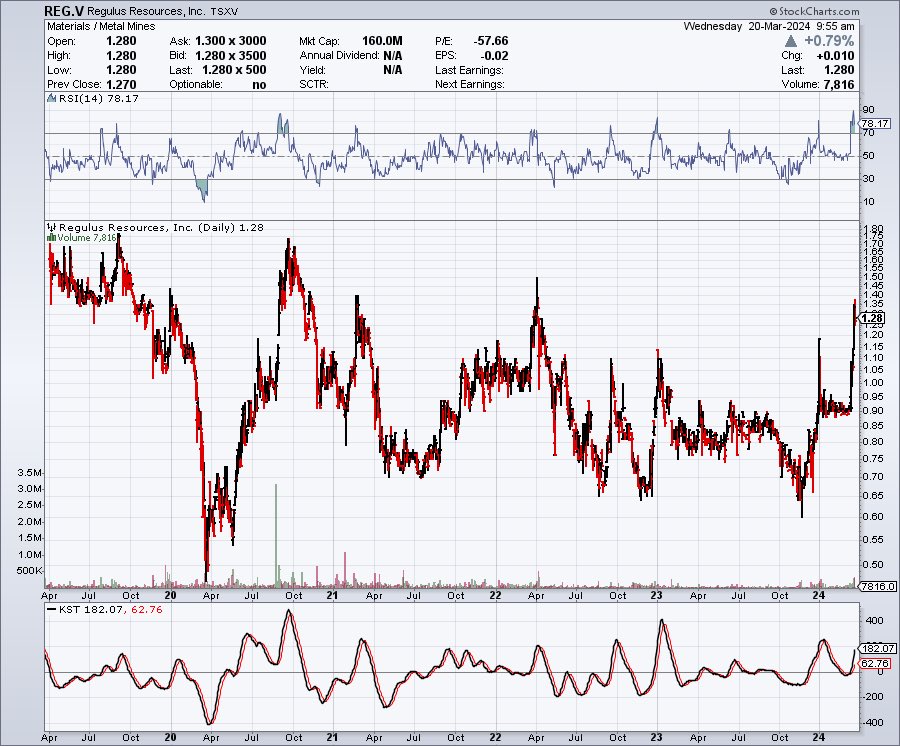Screen dimensions: 900x746
Task: Click the Last Earnings label
Action: (469, 70)
